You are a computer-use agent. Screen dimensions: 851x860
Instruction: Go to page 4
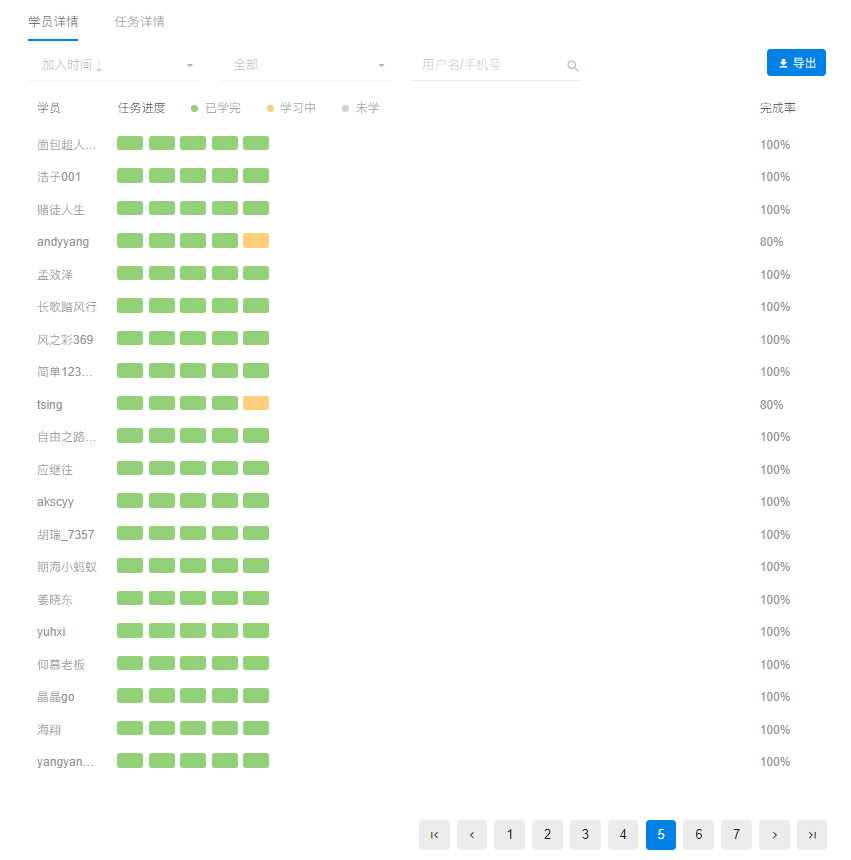623,835
